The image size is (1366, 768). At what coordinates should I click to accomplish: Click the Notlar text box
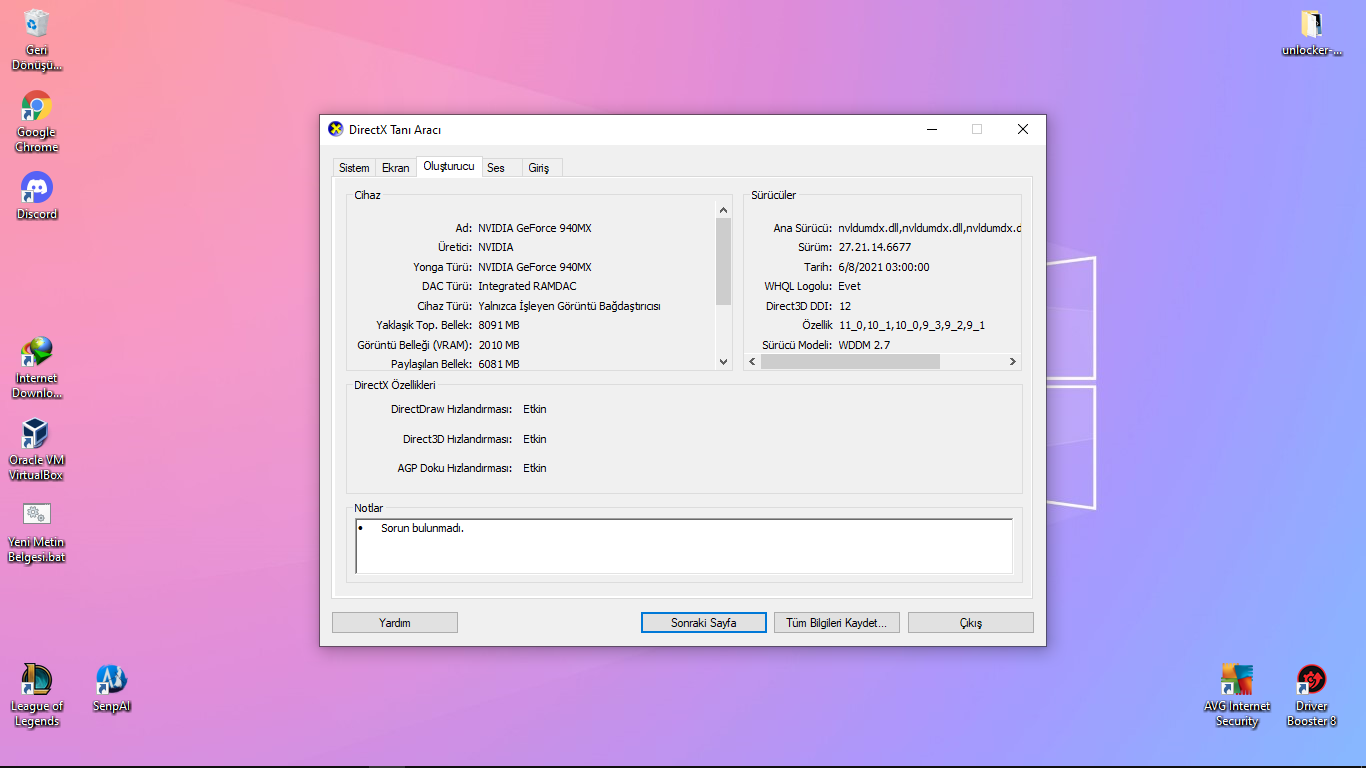[684, 546]
